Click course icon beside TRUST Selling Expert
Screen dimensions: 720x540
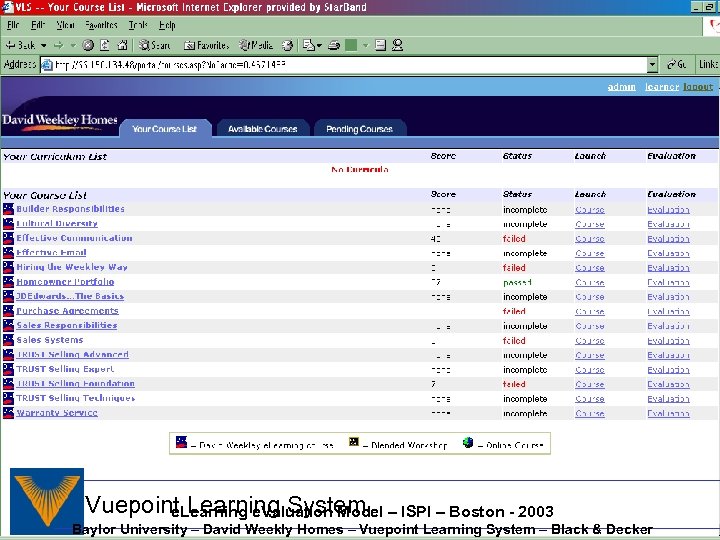8,369
